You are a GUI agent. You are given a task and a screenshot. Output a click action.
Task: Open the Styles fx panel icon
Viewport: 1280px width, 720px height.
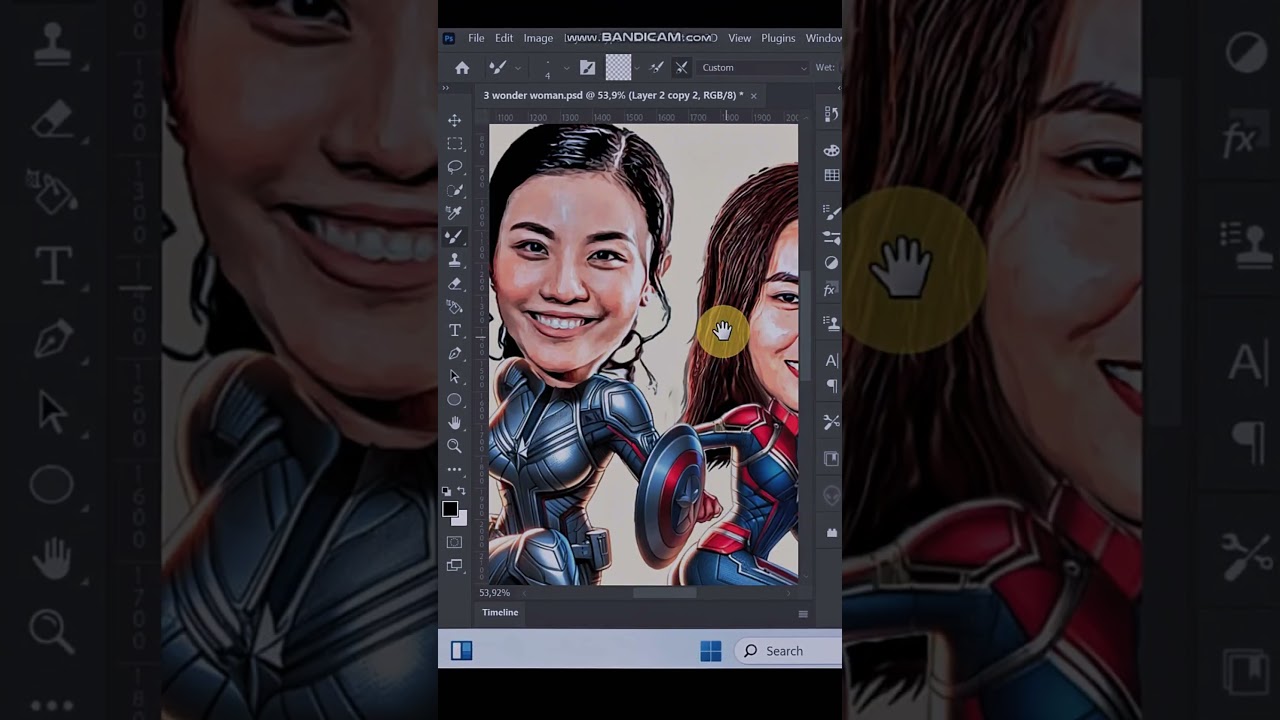click(830, 290)
